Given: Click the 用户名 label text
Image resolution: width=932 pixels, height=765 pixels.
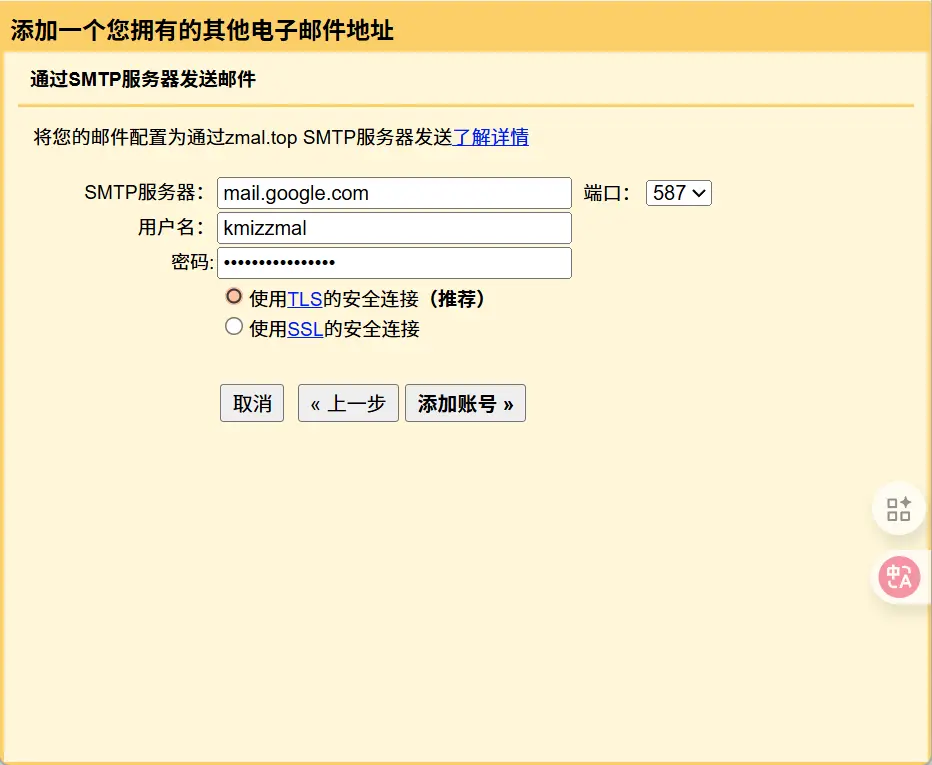Looking at the screenshot, I should [x=171, y=228].
